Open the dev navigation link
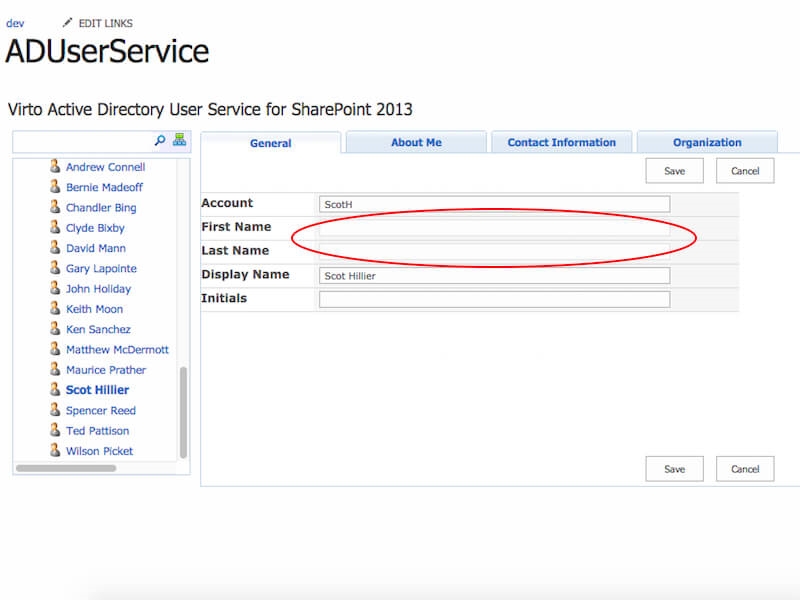 click(15, 23)
